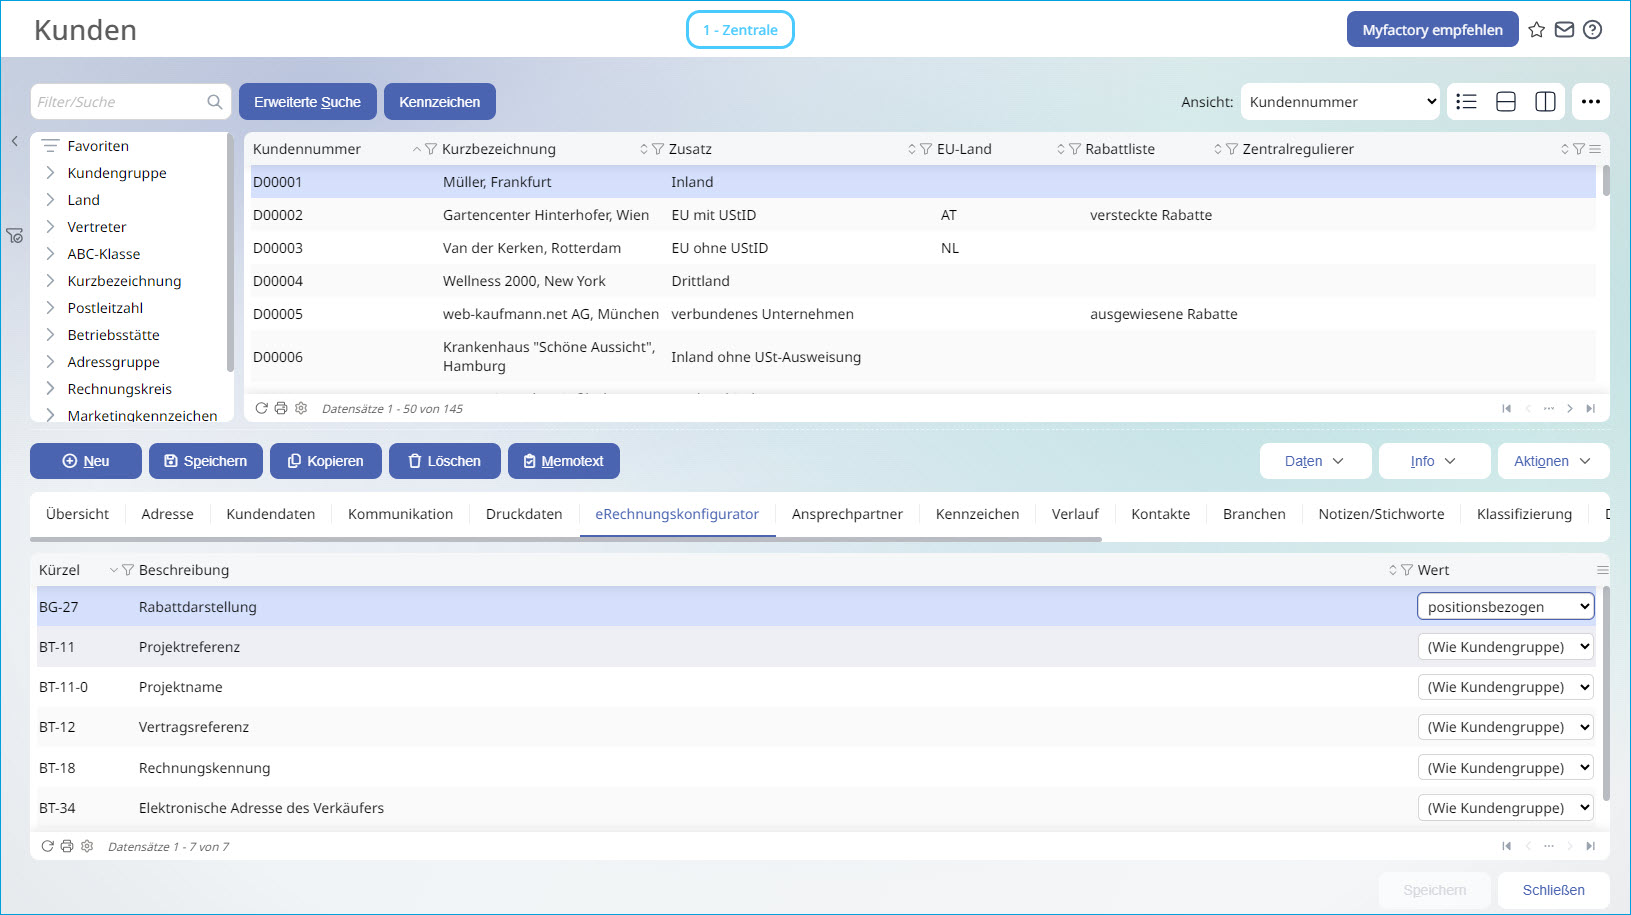Switch to horizontal split view icon
The image size is (1631, 915).
click(x=1506, y=102)
